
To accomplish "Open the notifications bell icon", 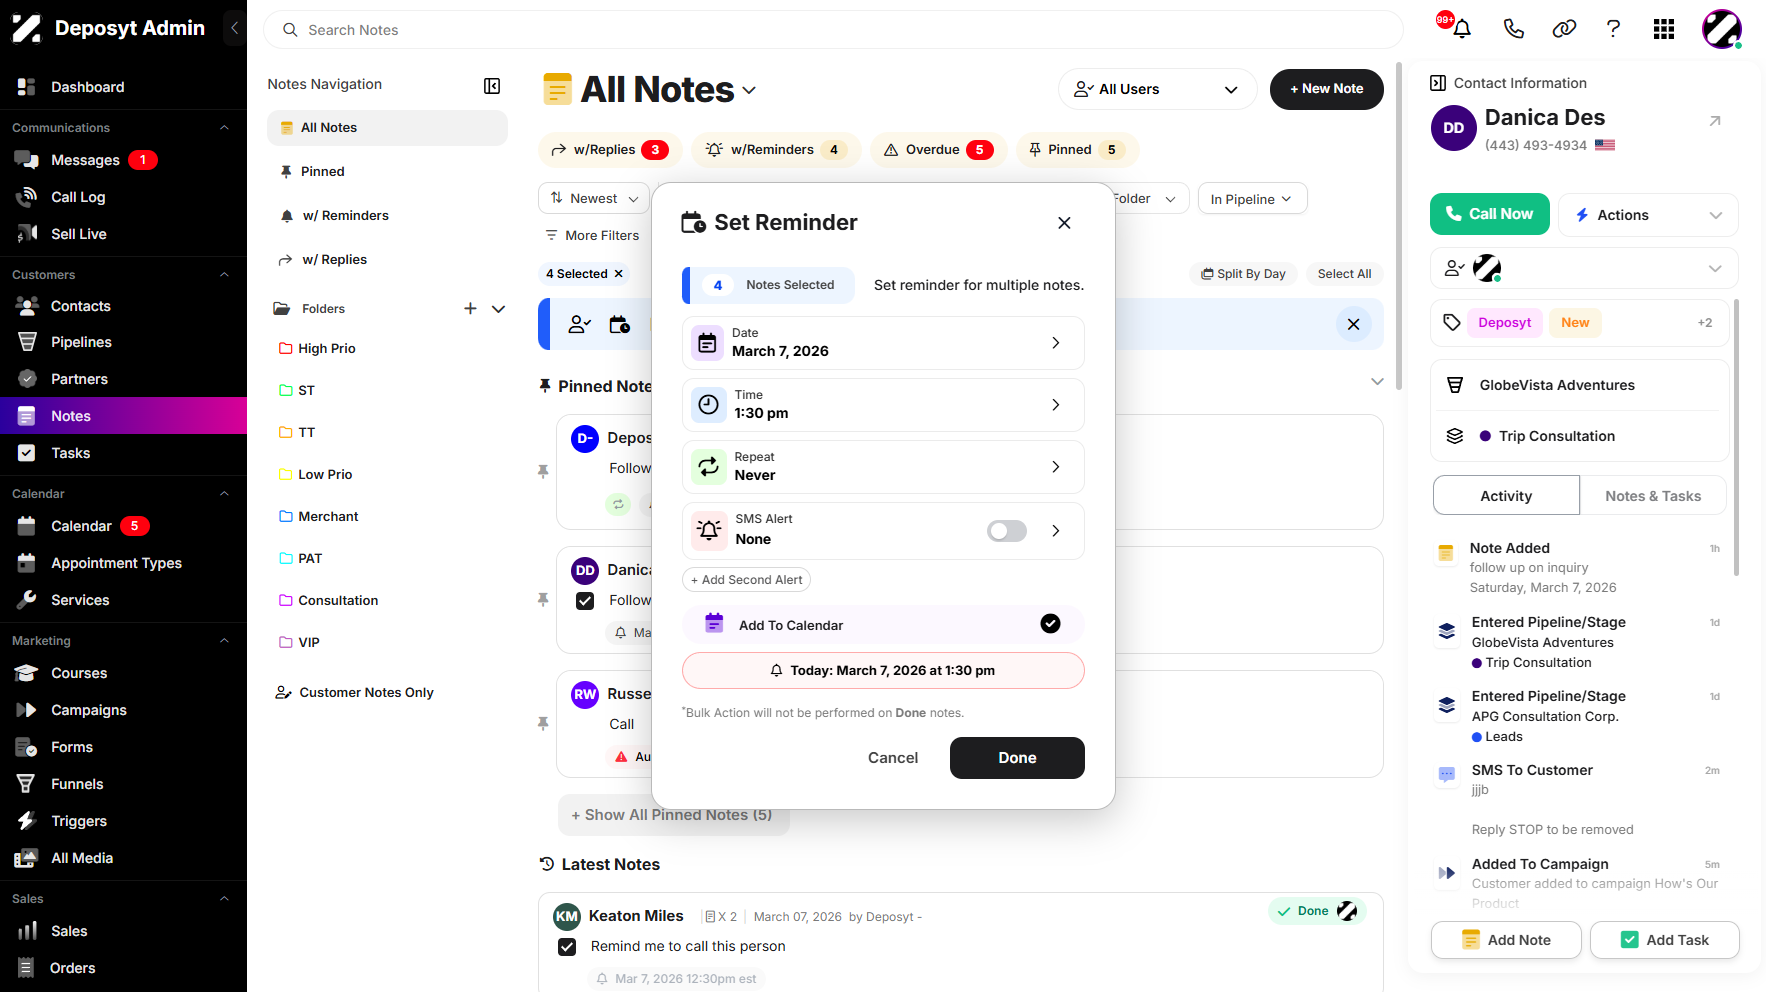I will click(x=1461, y=29).
